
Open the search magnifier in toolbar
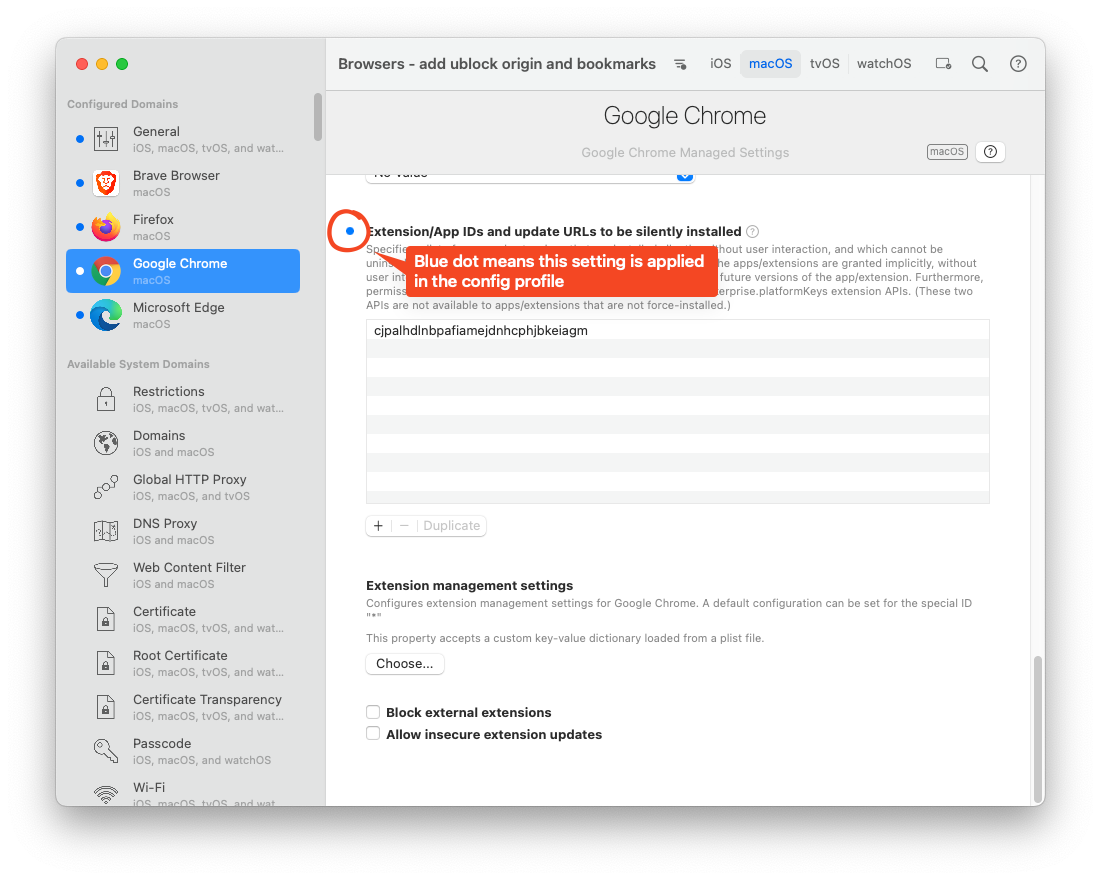pyautogui.click(x=980, y=64)
